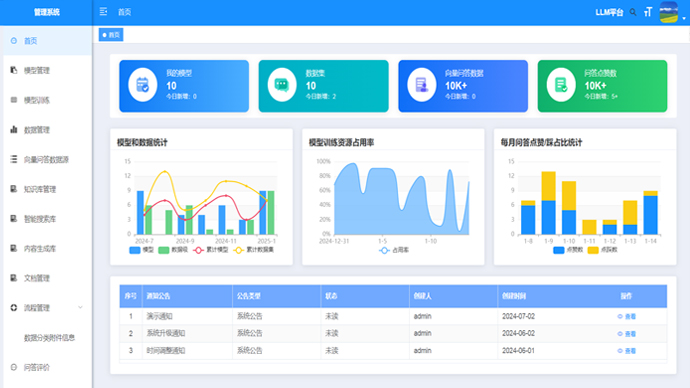Screen dimensions: 690x388
Task: Click the 通知公告 column header
Action: [x=187, y=296]
